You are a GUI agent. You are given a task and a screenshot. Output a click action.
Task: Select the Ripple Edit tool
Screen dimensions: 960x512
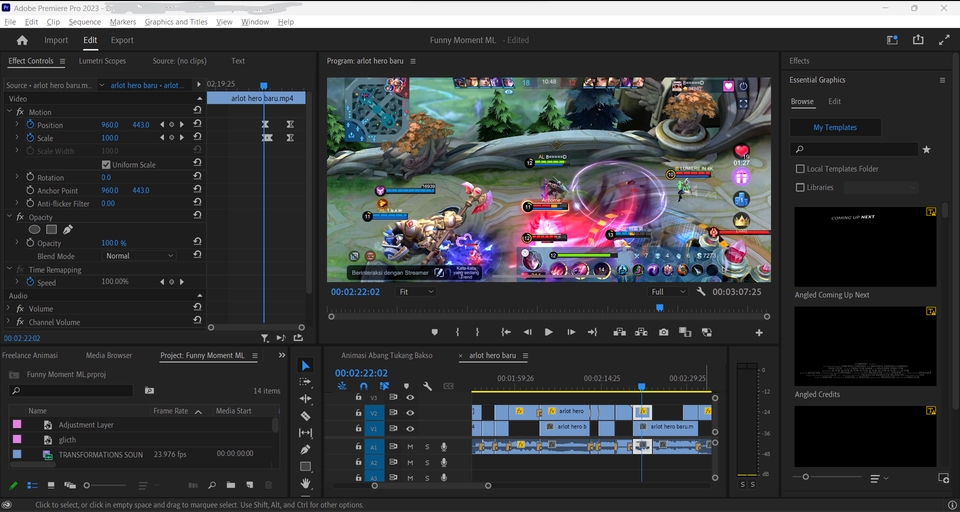[x=306, y=399]
